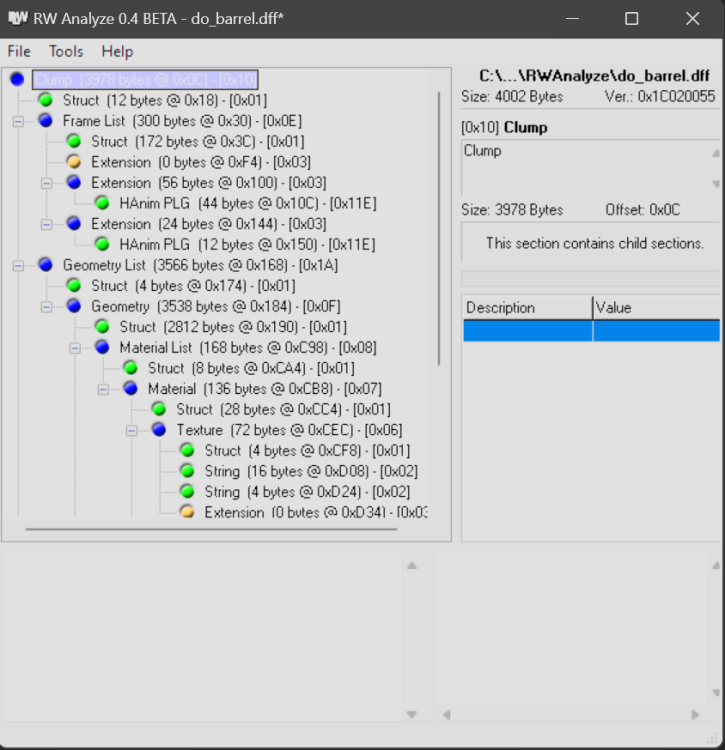Open the Help menu

(x=117, y=51)
